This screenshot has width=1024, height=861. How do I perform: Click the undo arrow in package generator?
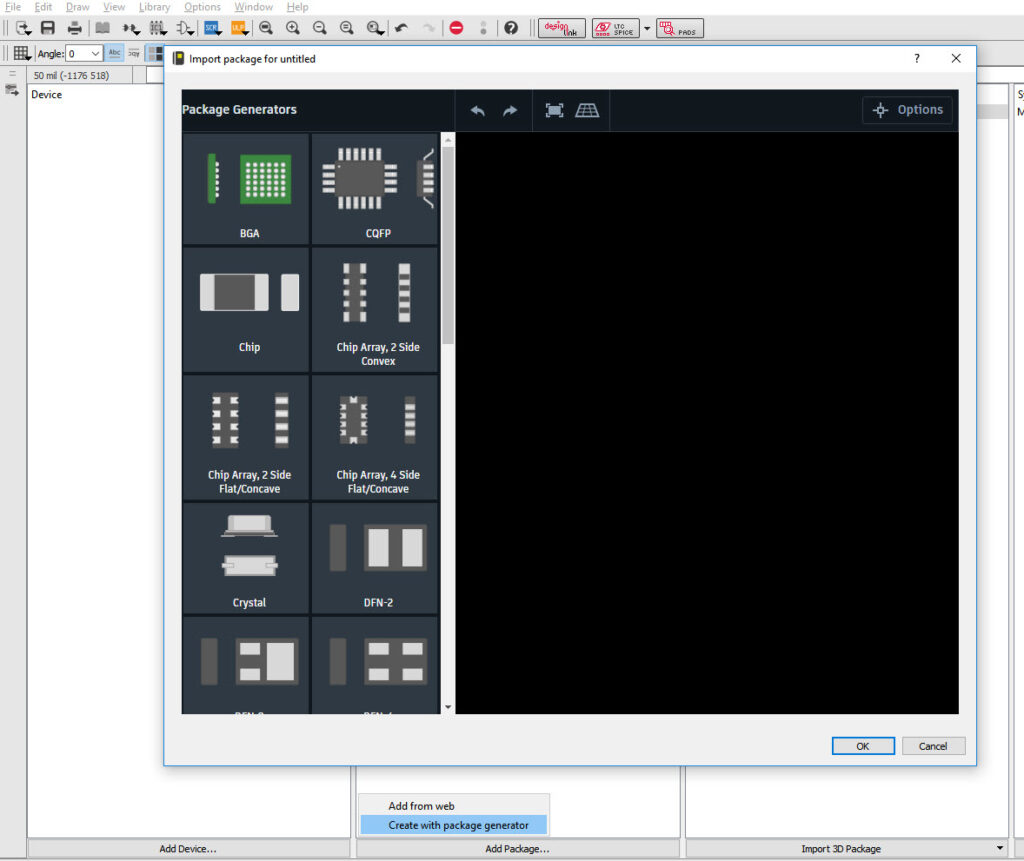477,110
